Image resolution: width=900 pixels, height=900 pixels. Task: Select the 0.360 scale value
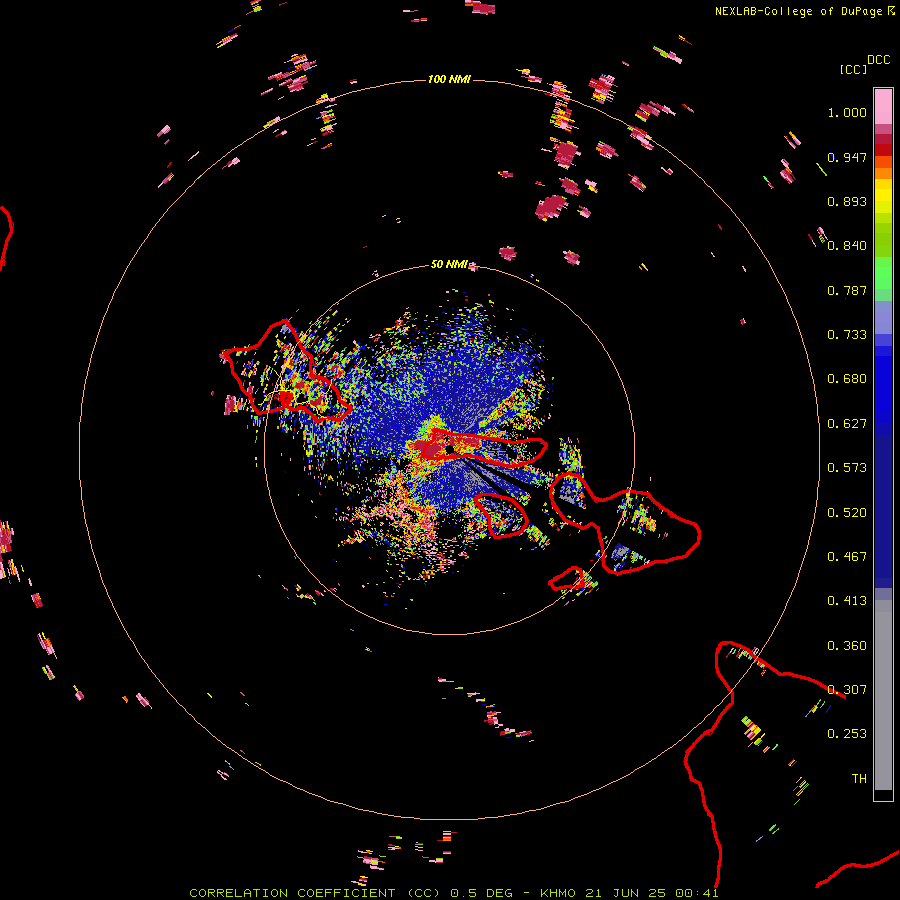(x=847, y=646)
